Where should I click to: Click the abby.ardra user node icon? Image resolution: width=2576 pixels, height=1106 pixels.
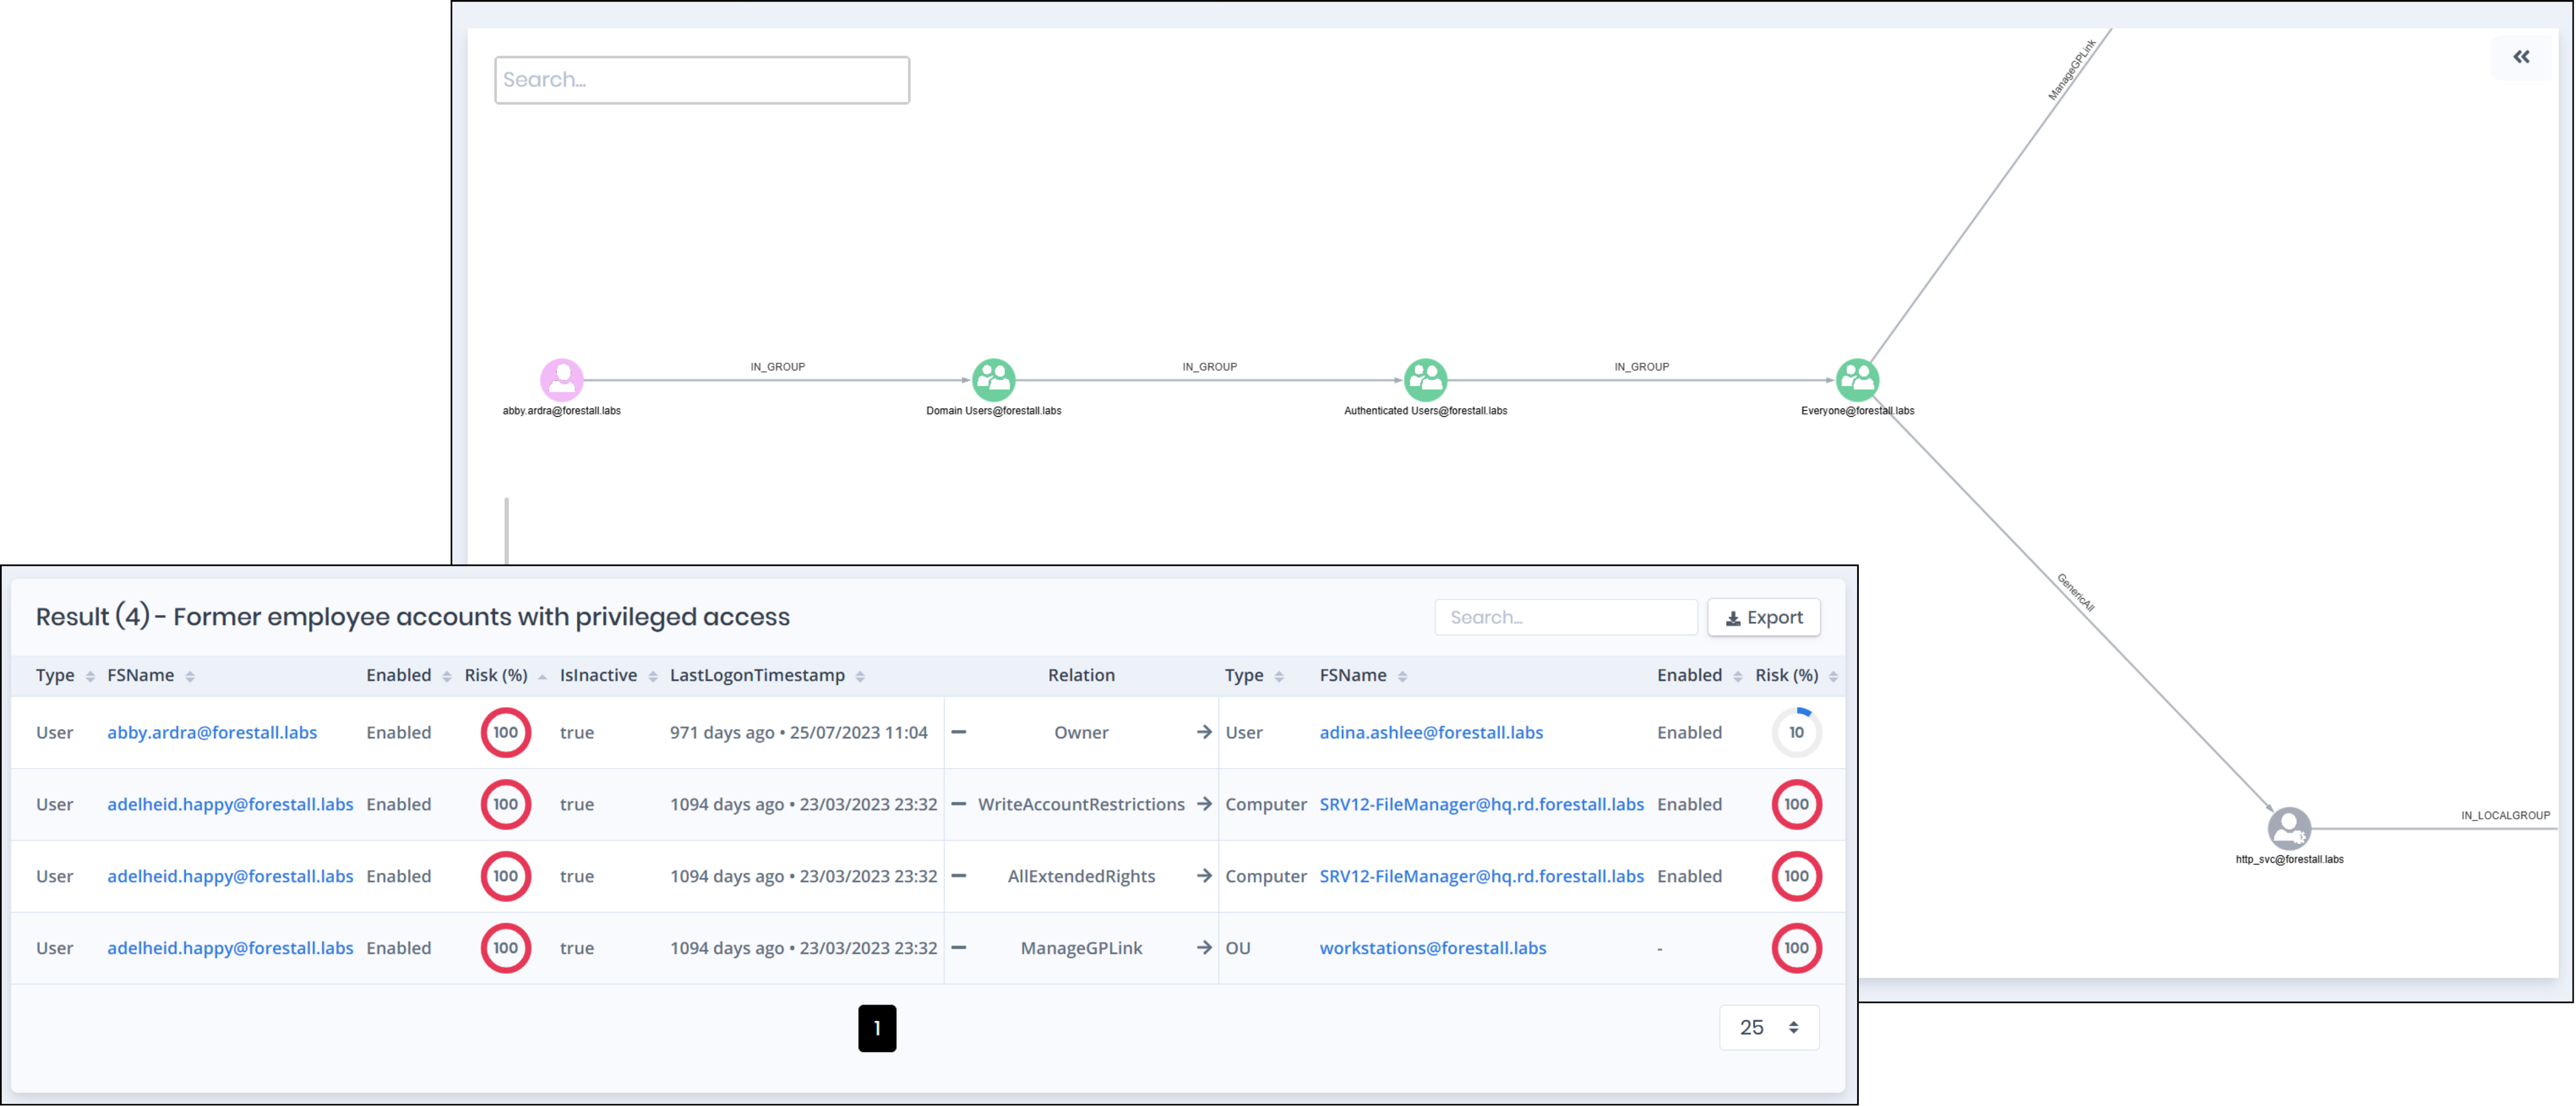(561, 380)
